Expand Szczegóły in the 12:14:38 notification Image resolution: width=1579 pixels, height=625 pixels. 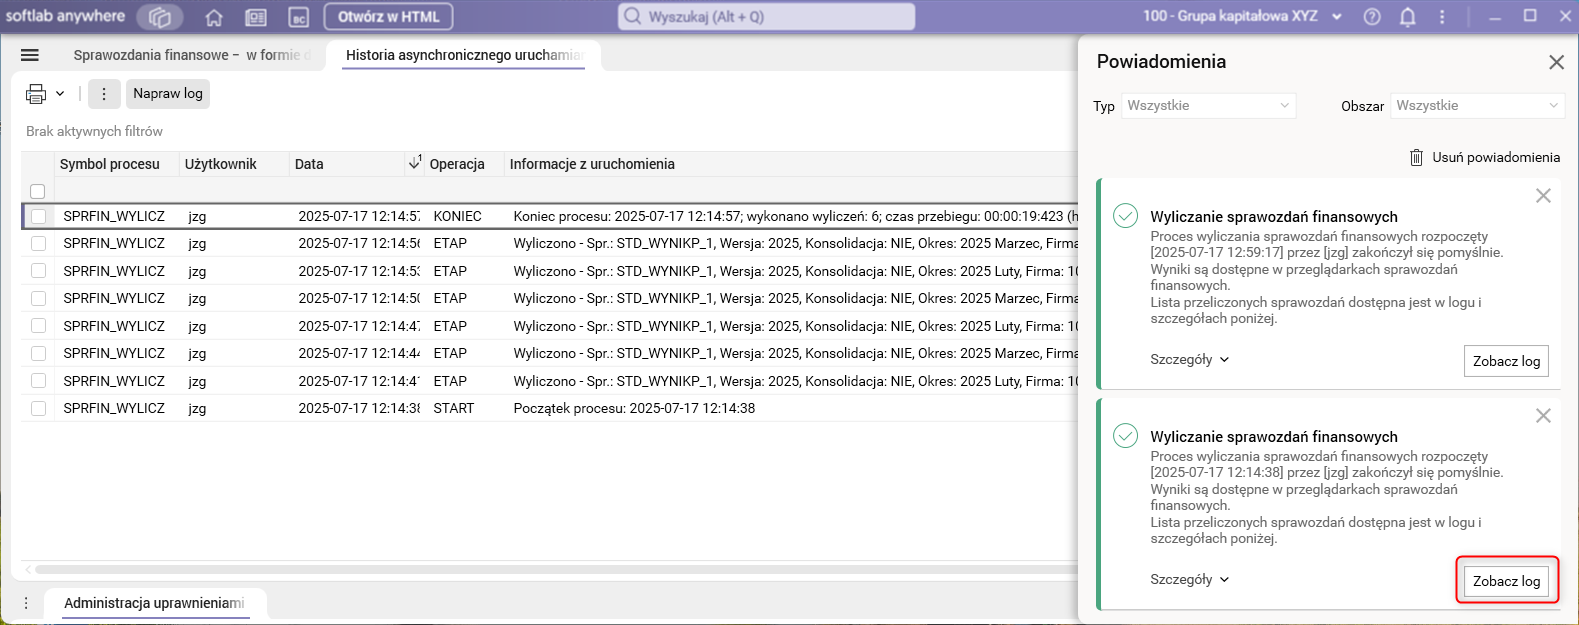coord(1190,579)
